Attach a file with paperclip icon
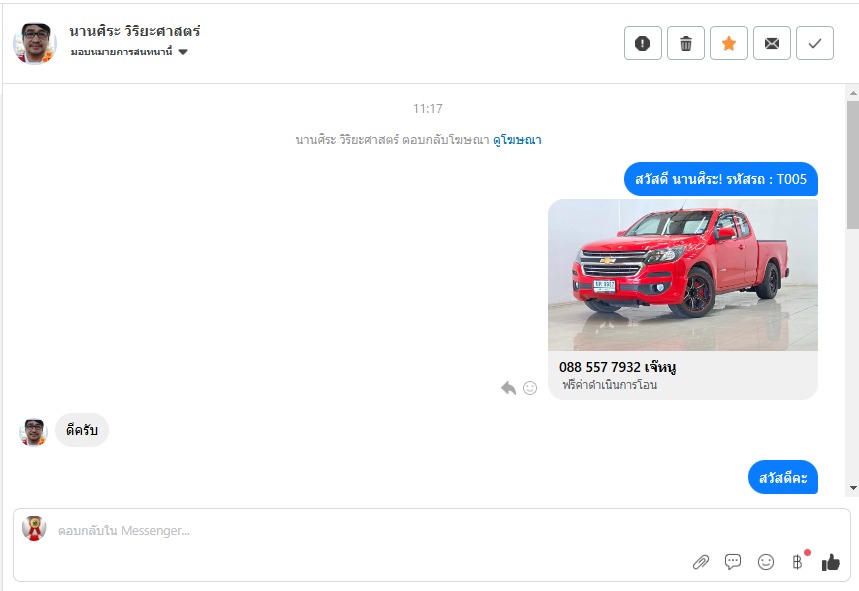This screenshot has height=591, width=859. 701,562
